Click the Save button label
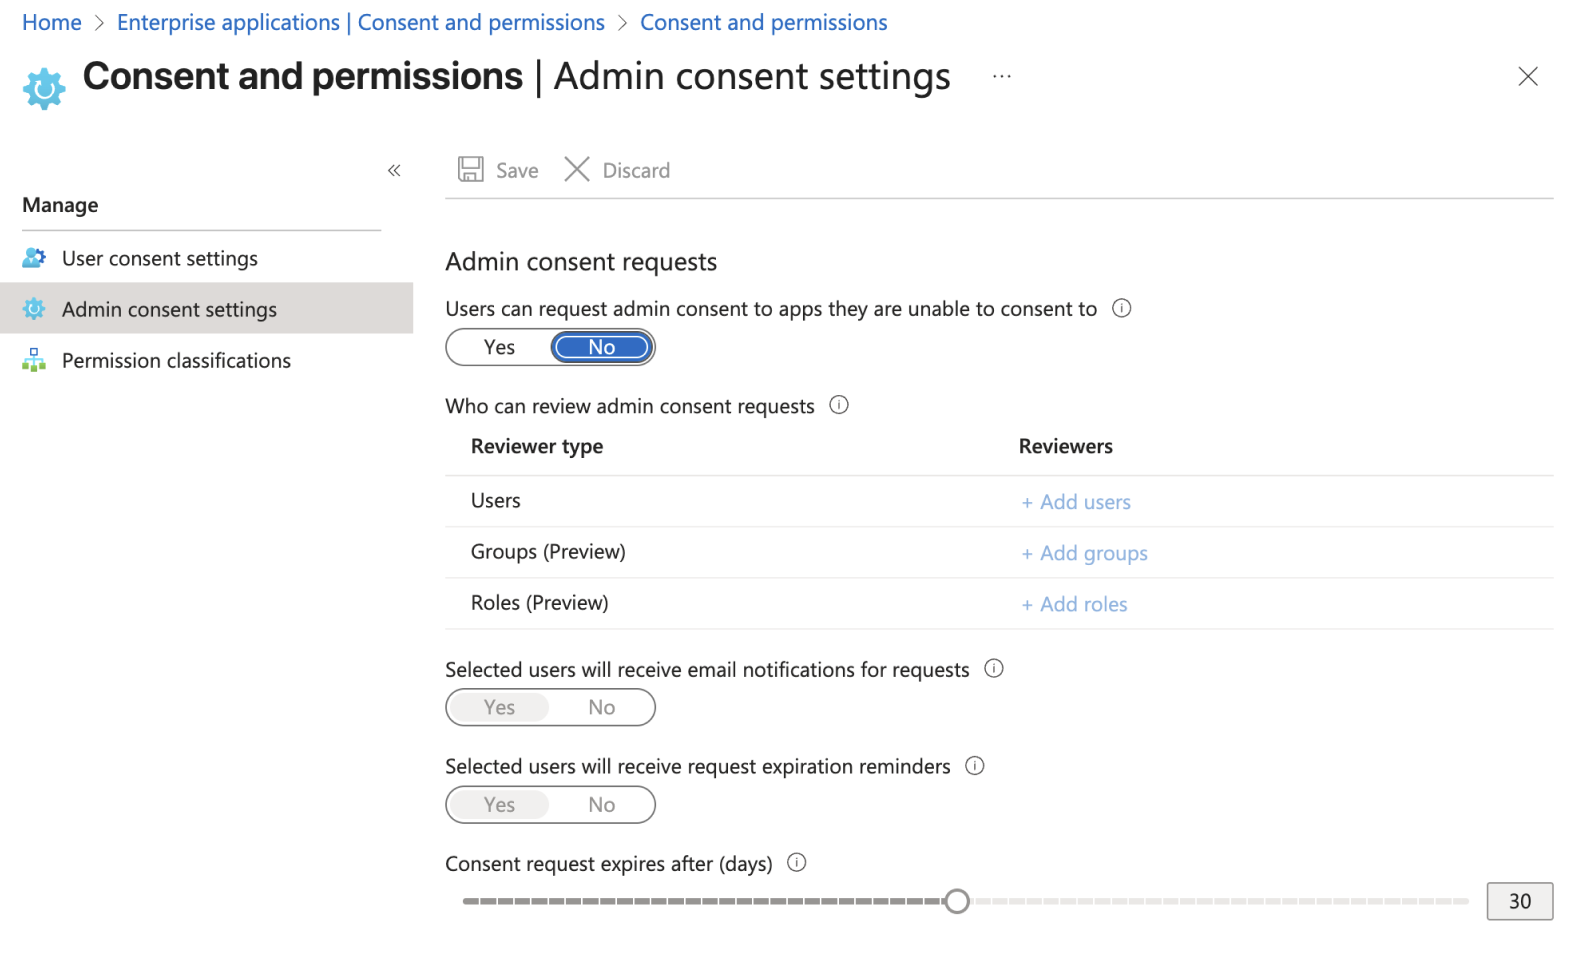This screenshot has height=956, width=1576. (517, 170)
